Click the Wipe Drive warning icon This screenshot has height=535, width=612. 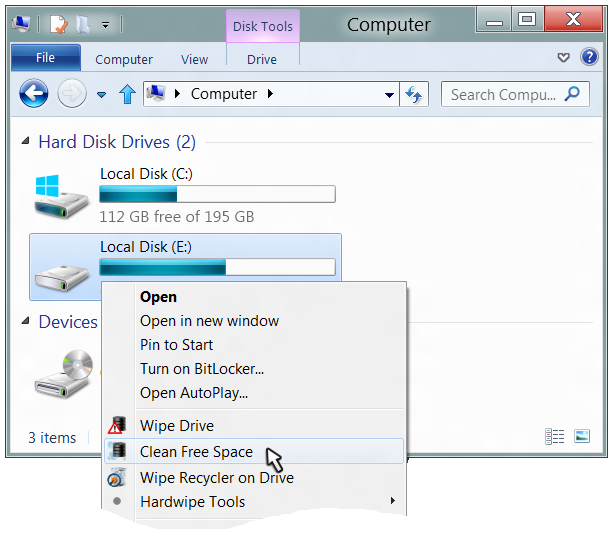[118, 426]
